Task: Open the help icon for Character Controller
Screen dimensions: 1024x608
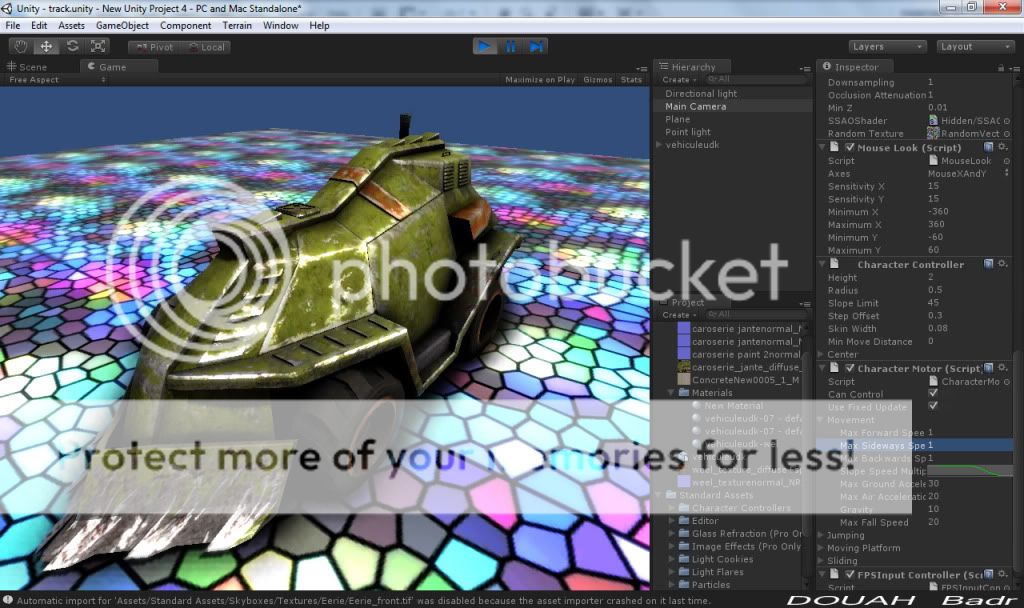Action: click(988, 264)
